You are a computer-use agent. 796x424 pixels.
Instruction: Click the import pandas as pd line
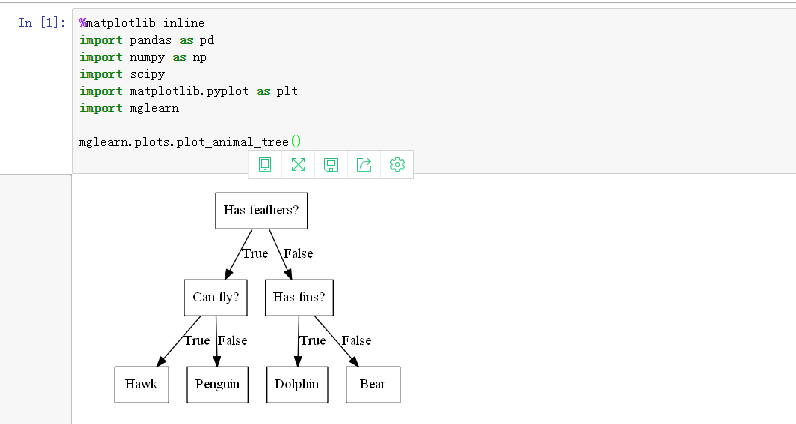147,40
